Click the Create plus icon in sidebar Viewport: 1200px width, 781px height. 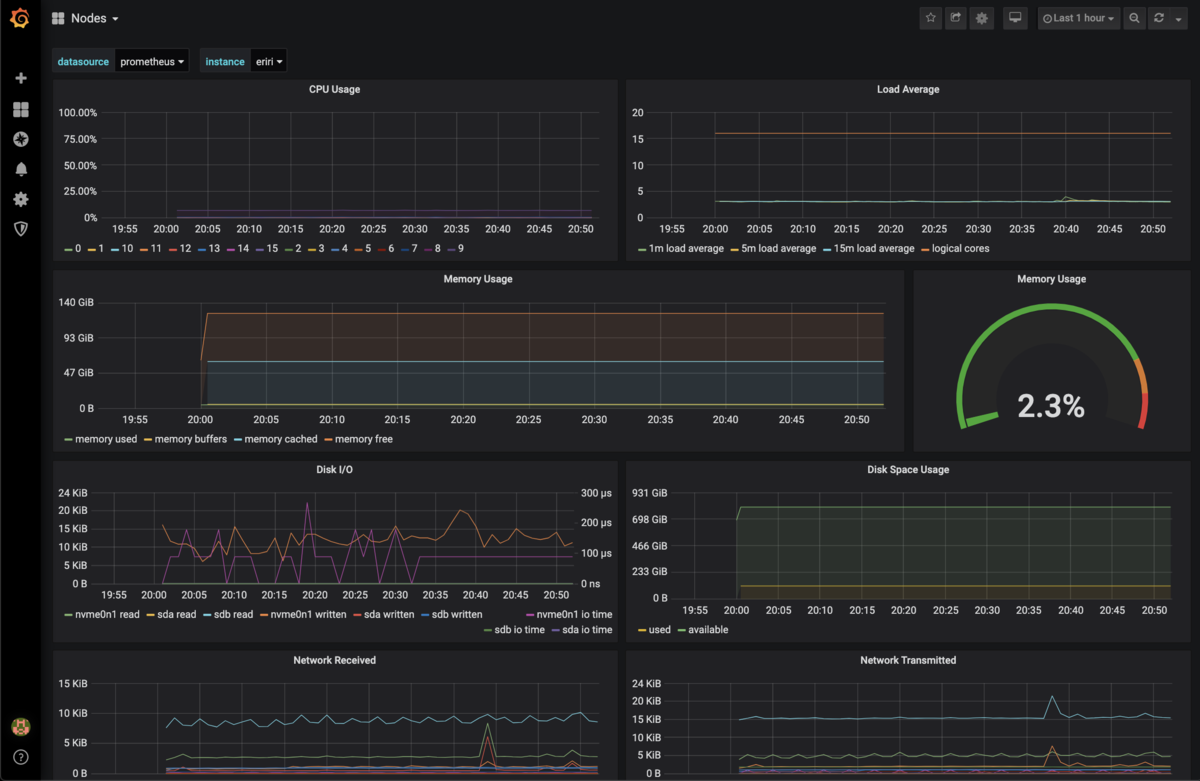click(x=21, y=78)
